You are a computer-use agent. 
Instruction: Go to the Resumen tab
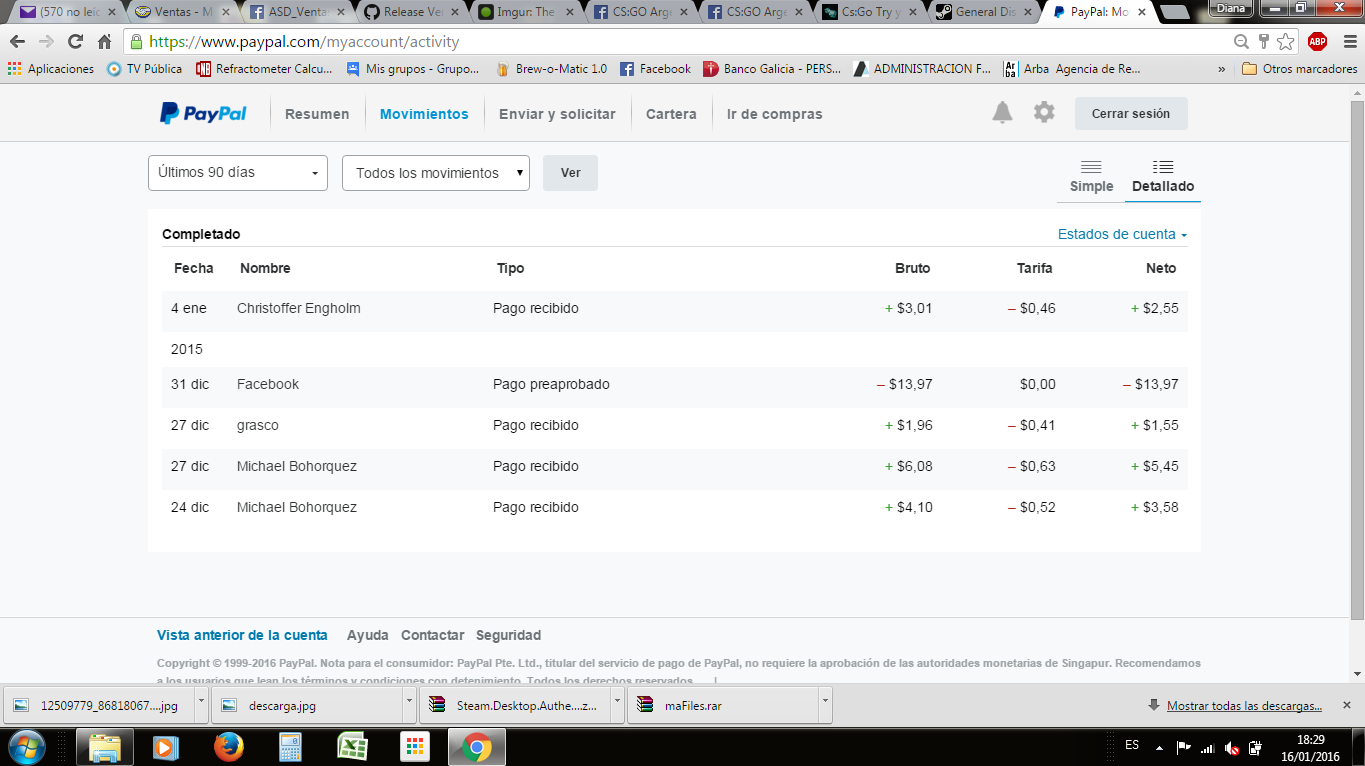click(317, 114)
